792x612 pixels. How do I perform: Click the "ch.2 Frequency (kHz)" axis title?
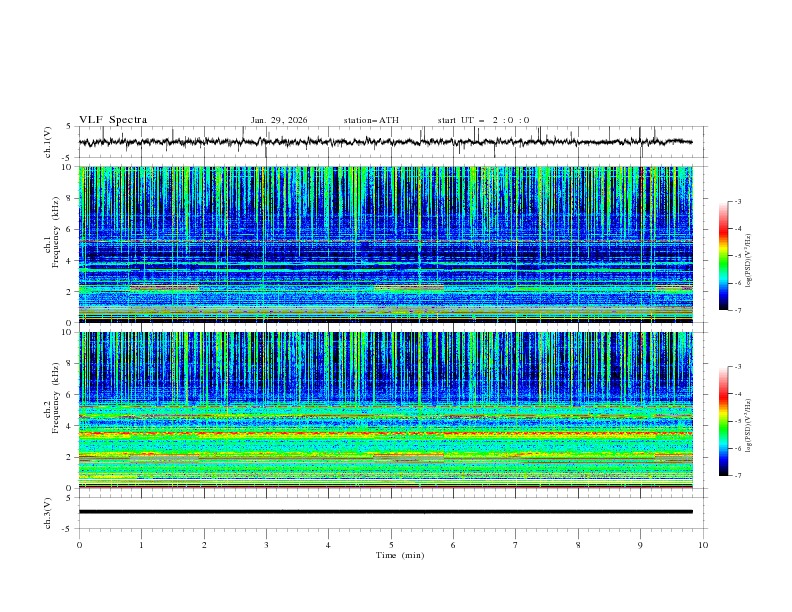(52, 397)
